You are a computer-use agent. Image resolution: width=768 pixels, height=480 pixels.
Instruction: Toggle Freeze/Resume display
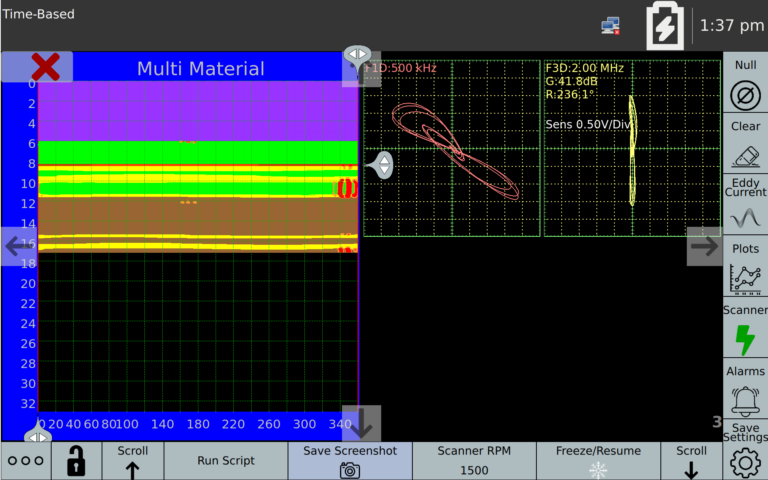click(x=598, y=461)
